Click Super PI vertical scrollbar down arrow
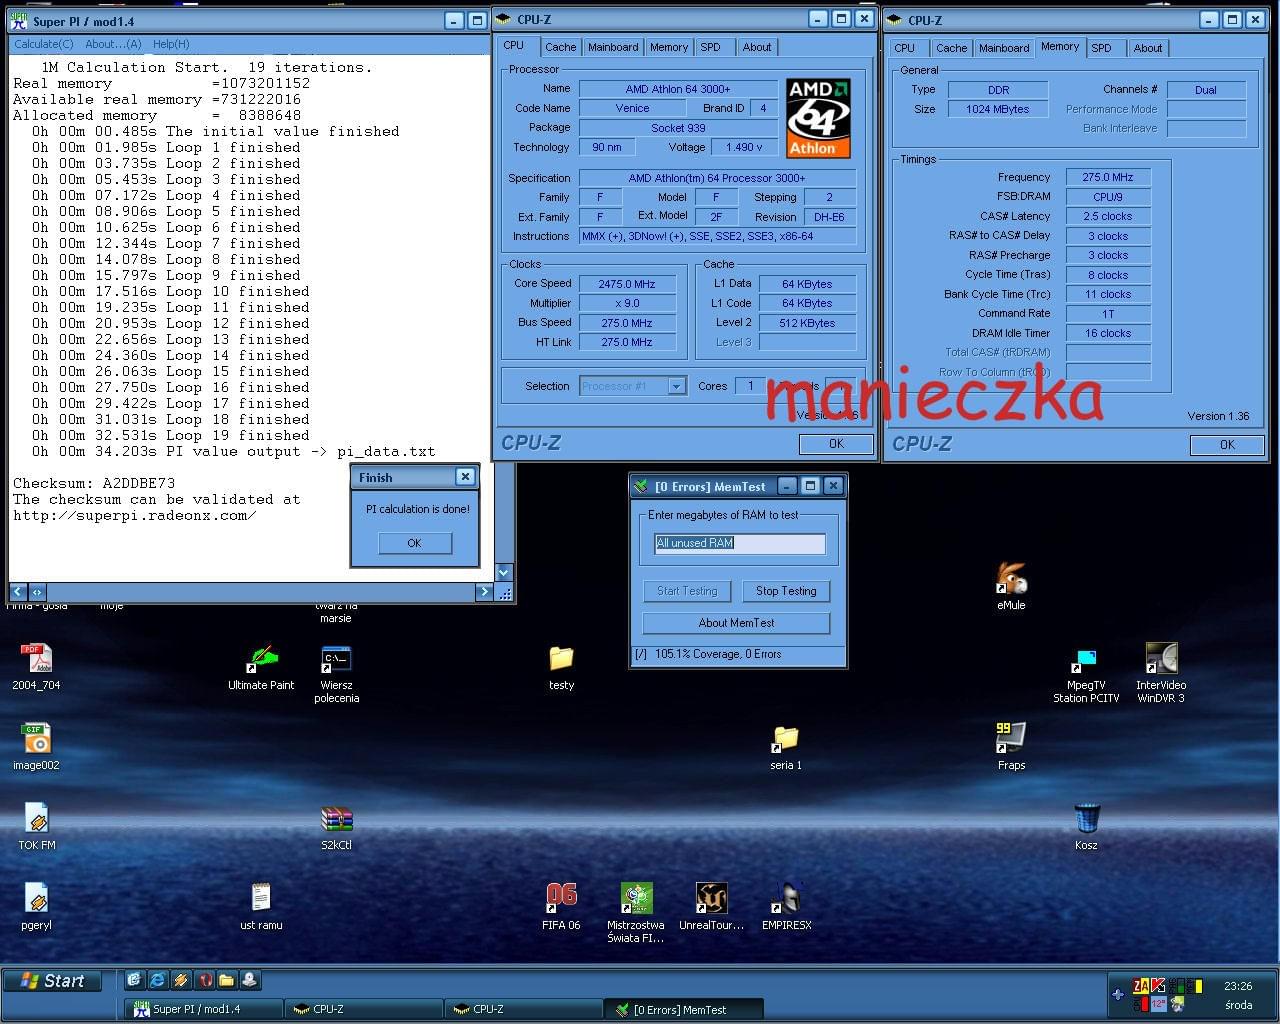 point(504,573)
